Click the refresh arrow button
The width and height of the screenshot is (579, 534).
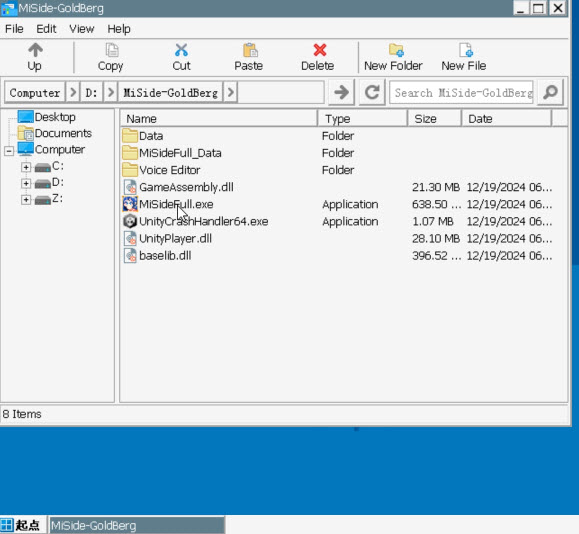372,92
